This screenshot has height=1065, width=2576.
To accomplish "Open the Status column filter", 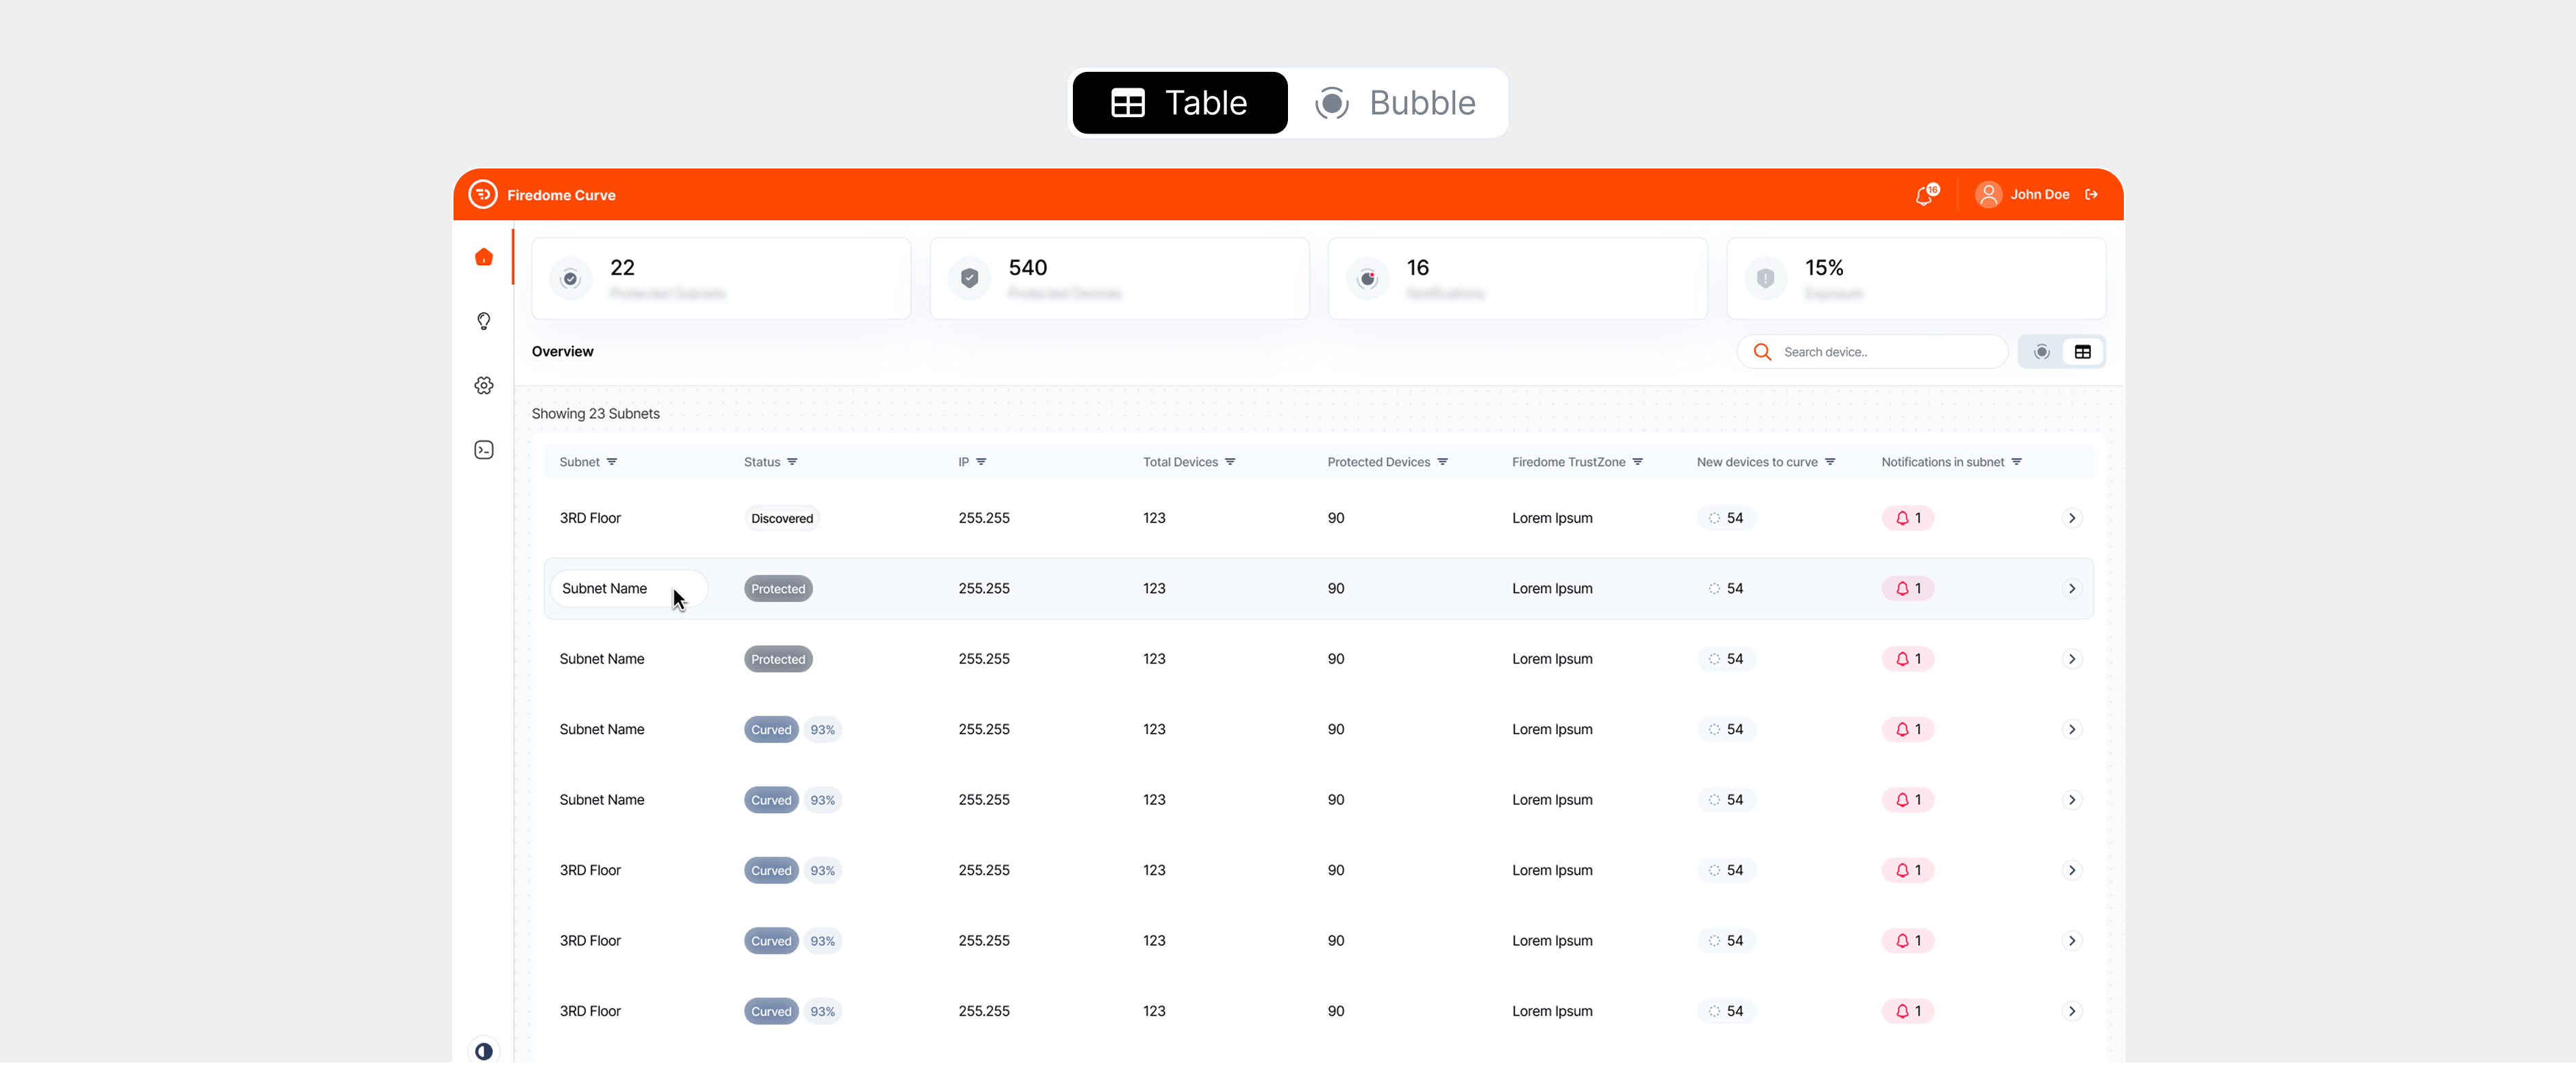I will (x=792, y=462).
